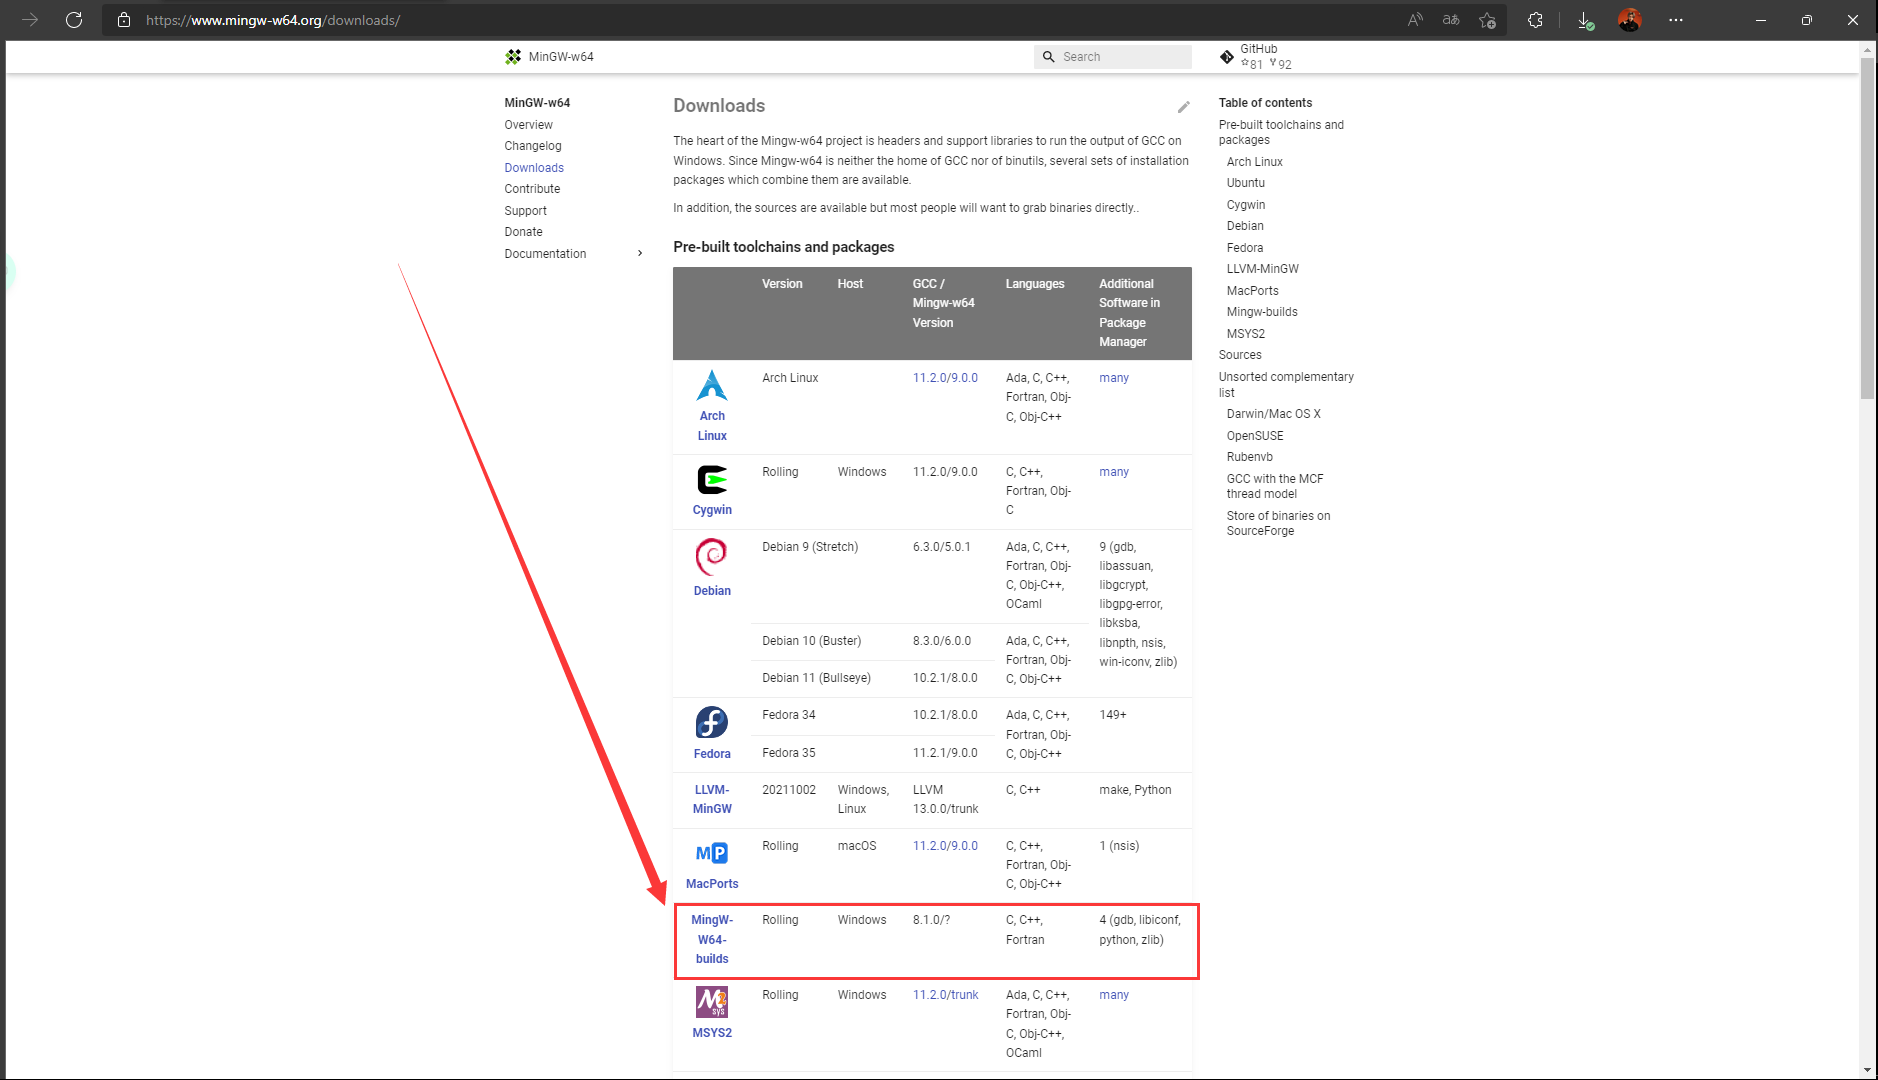Click the MacPorts logo icon
The width and height of the screenshot is (1878, 1080).
(712, 853)
